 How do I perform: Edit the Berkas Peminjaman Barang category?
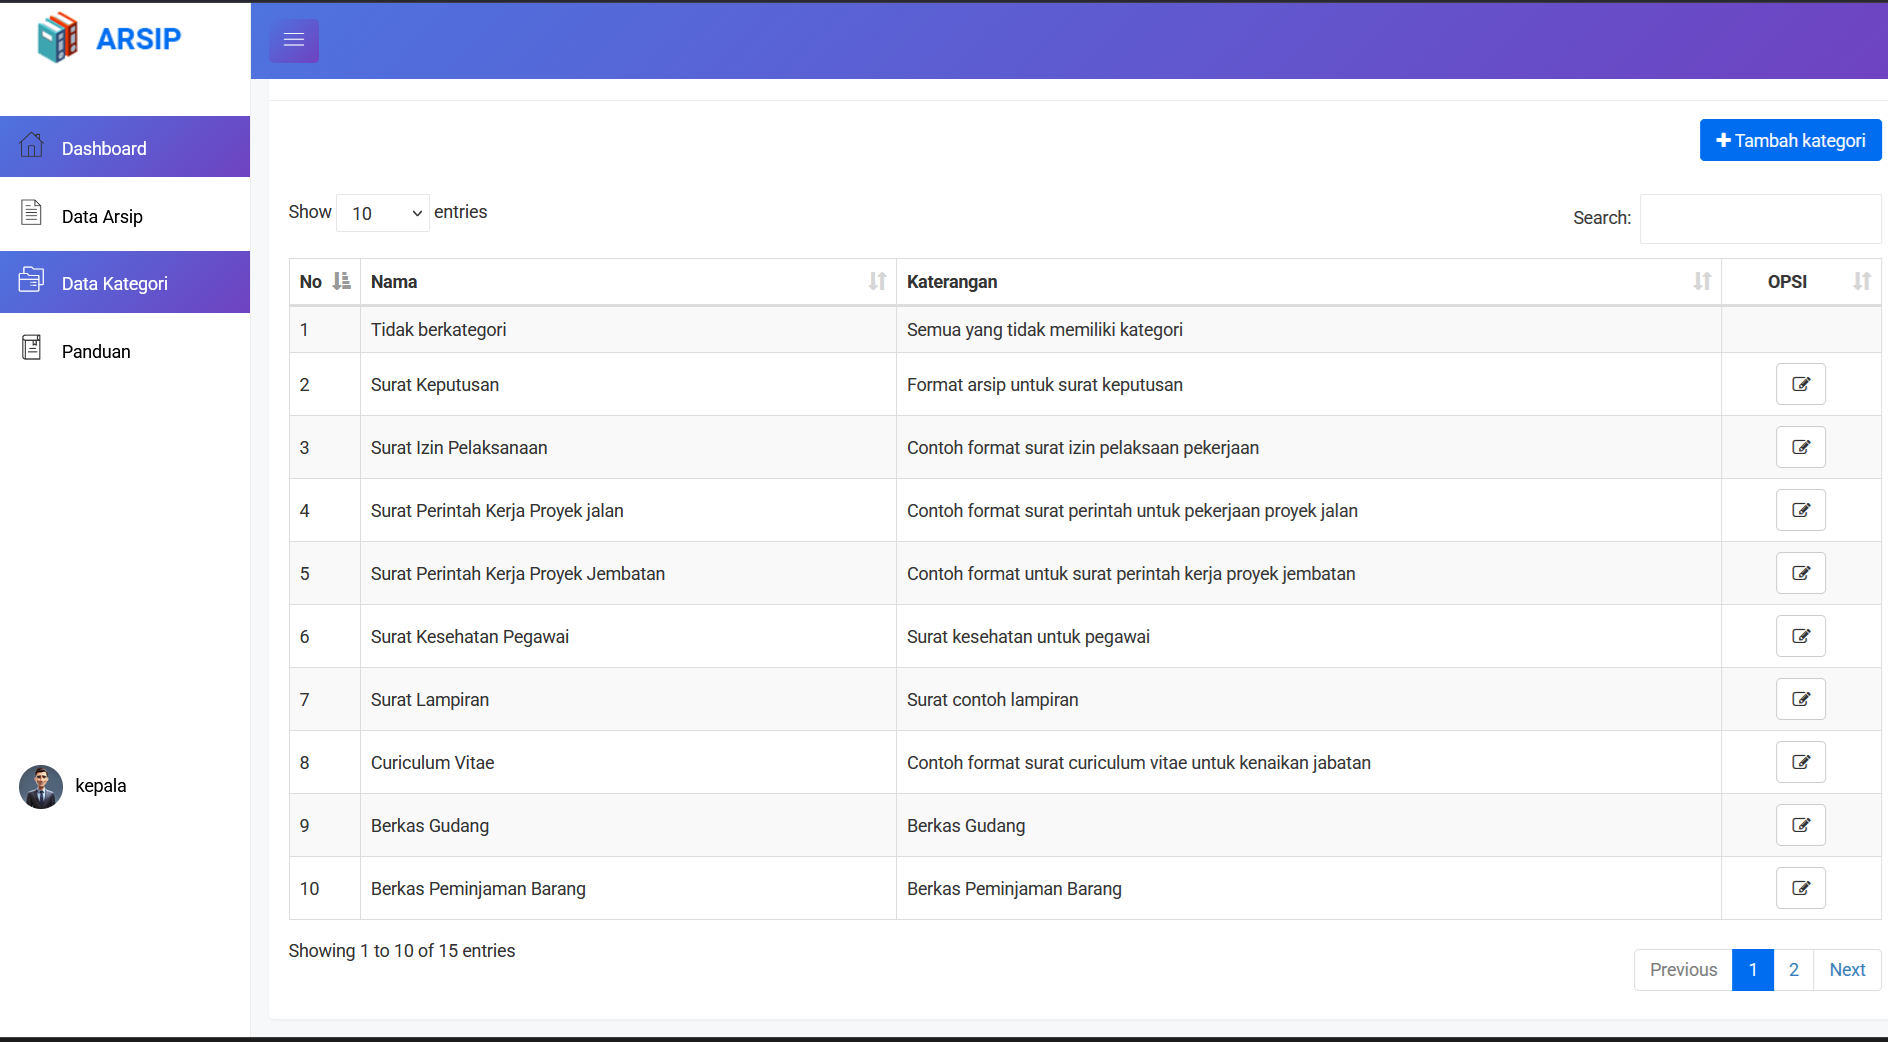coord(1801,888)
